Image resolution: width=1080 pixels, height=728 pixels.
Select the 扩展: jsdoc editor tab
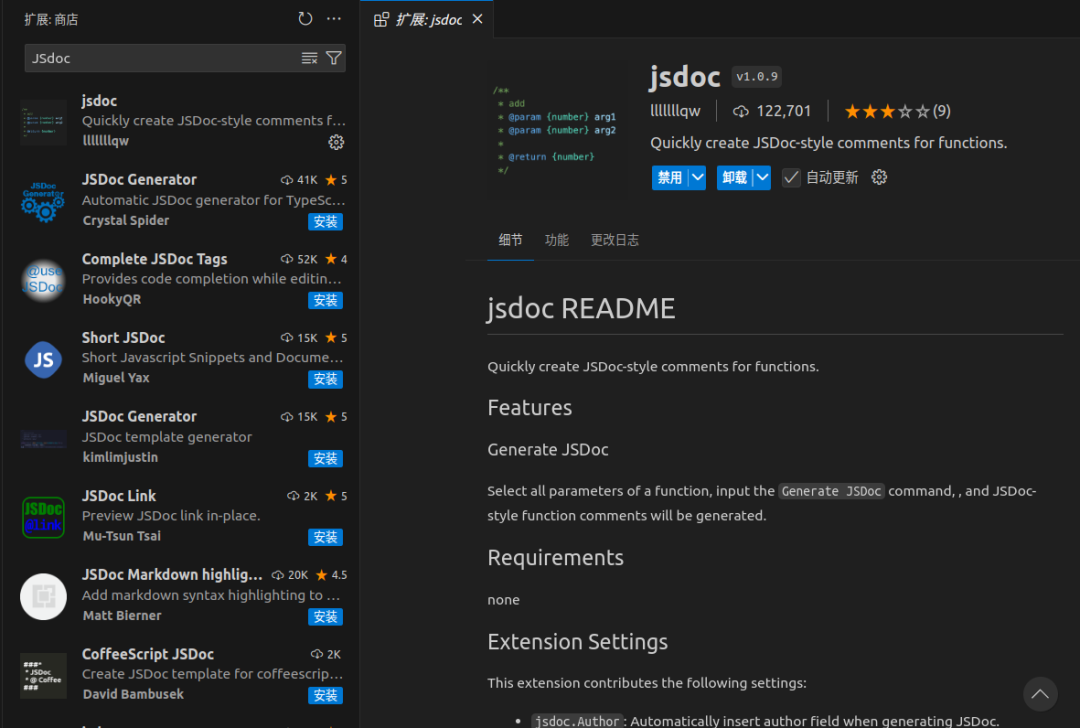pyautogui.click(x=427, y=19)
